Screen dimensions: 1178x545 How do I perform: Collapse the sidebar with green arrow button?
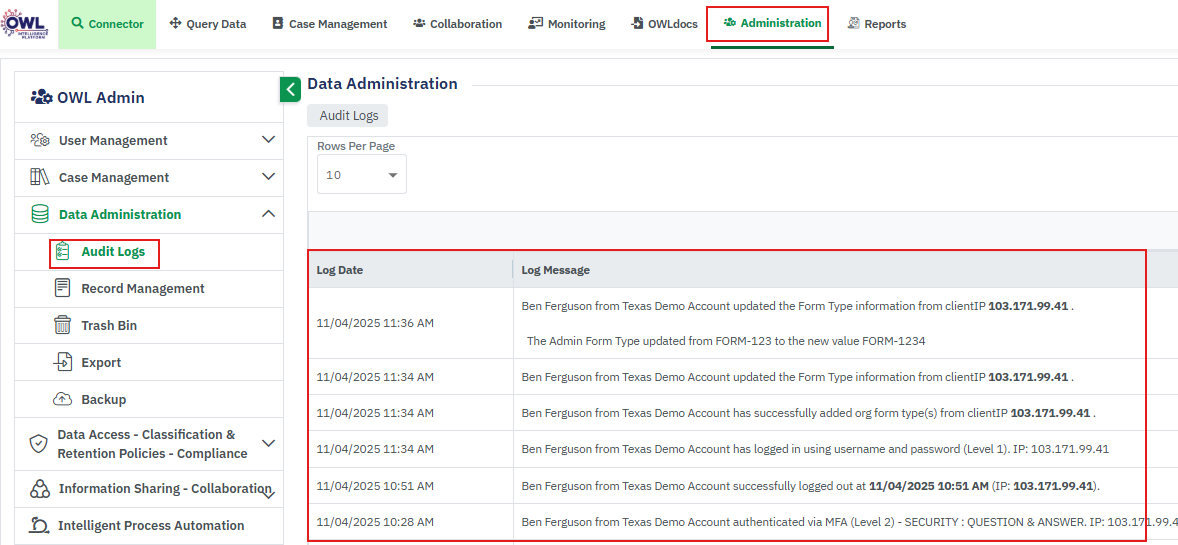pos(290,89)
